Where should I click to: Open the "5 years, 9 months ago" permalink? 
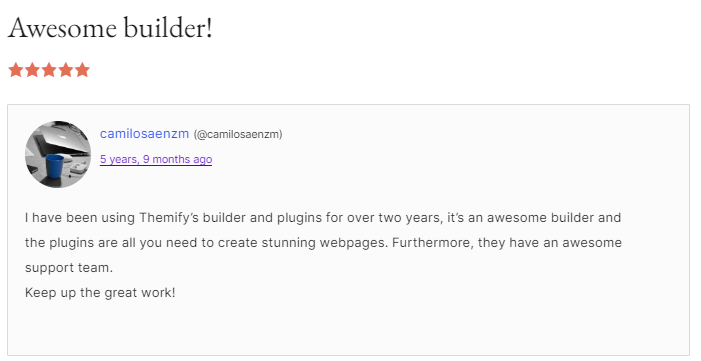pyautogui.click(x=156, y=159)
